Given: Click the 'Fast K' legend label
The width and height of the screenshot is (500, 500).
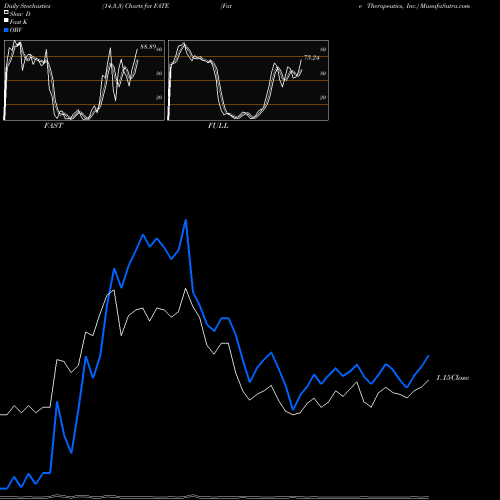Looking at the screenshot, I should click(19, 22).
